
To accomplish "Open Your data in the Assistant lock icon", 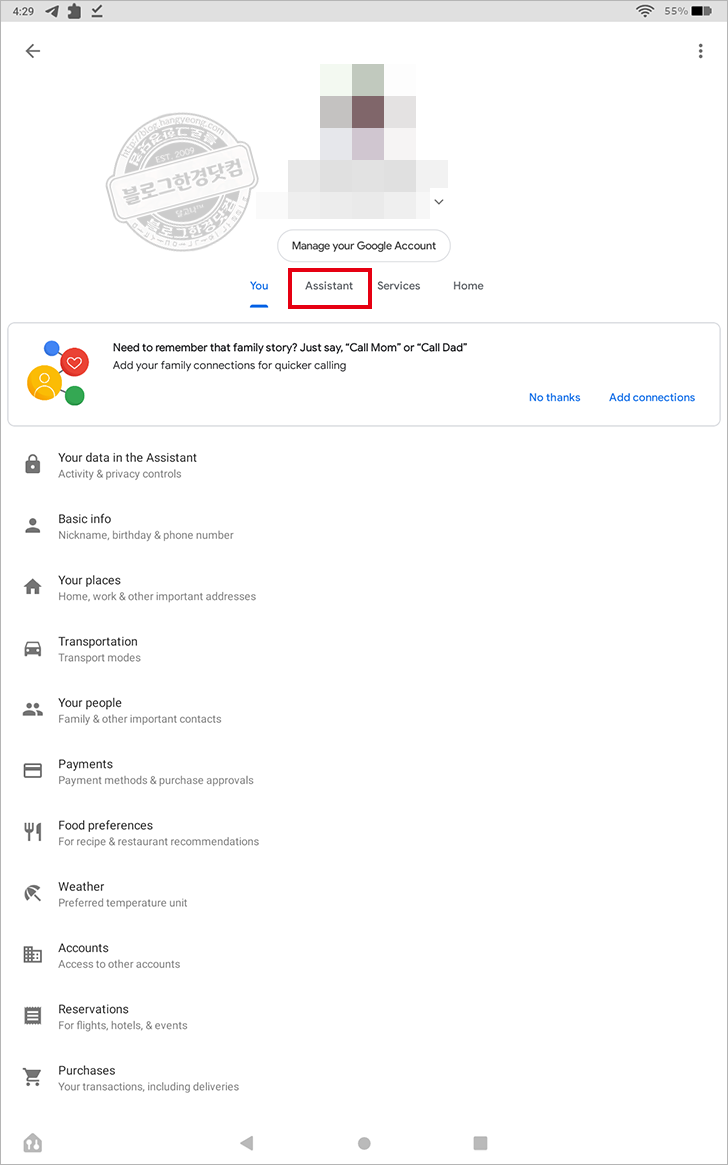I will [32, 464].
